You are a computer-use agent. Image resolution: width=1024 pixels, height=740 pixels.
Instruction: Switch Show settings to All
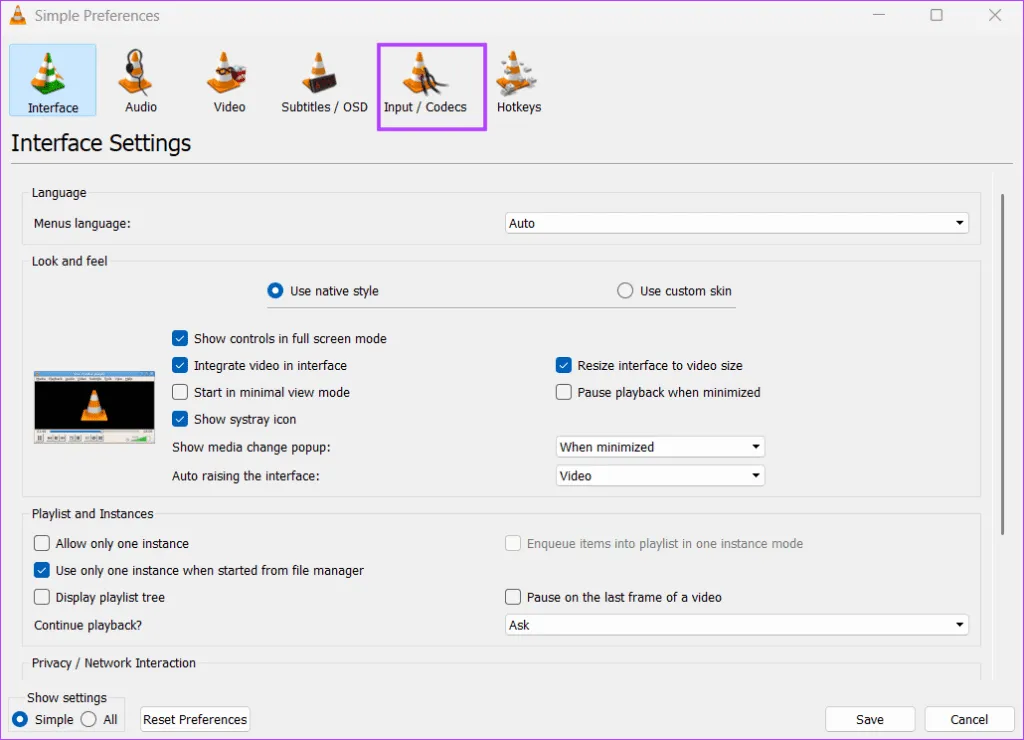click(89, 719)
